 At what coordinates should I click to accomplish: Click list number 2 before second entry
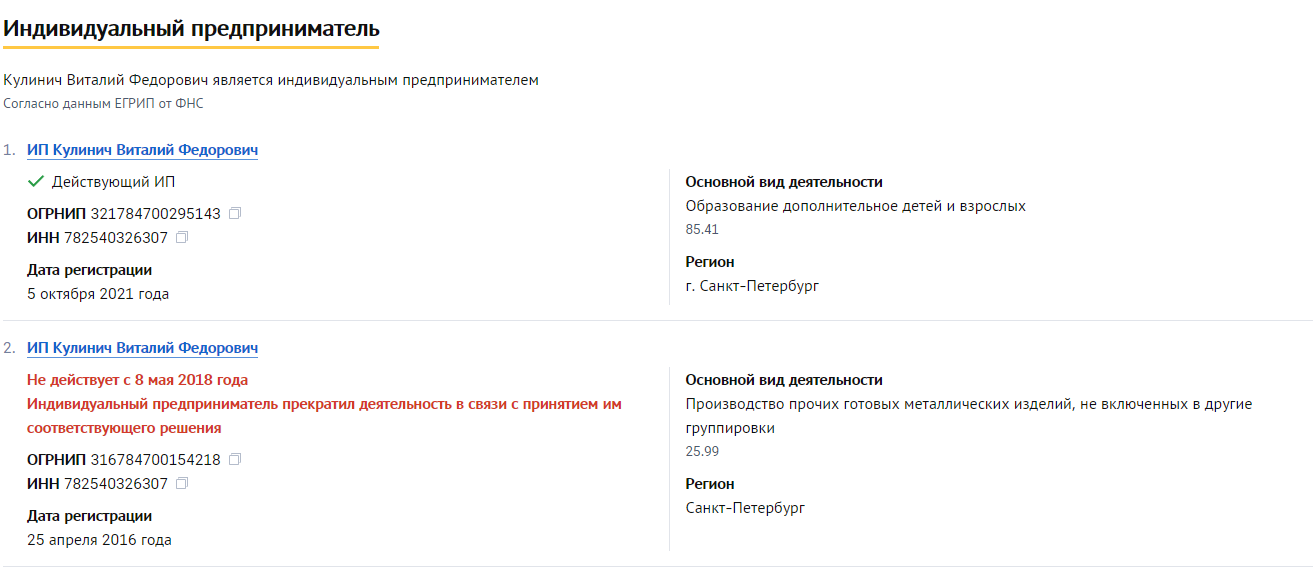pyautogui.click(x=9, y=349)
